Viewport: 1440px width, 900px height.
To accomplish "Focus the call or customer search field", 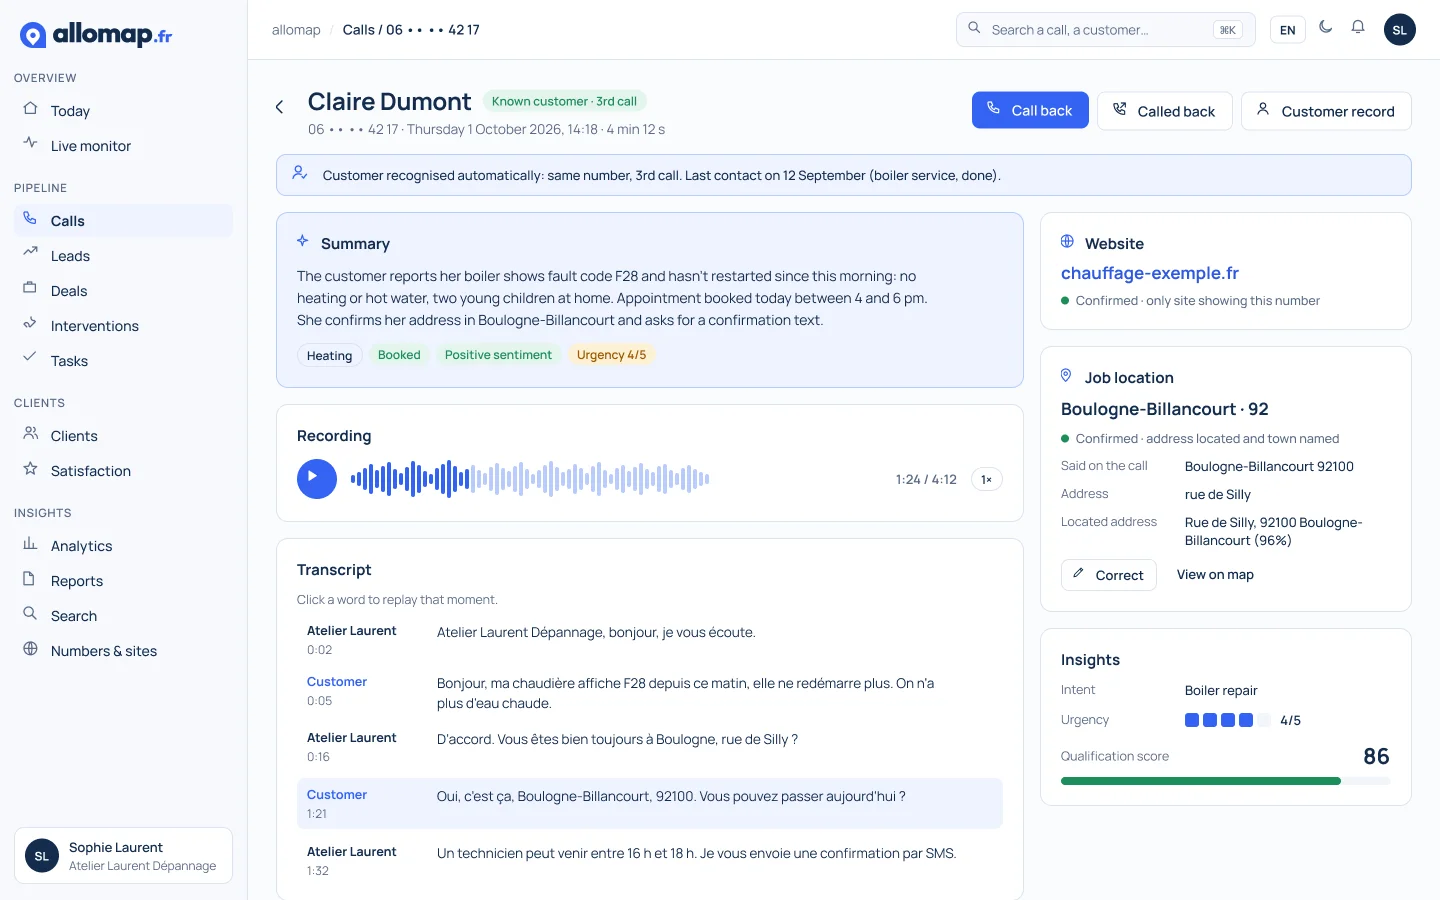I will tap(1106, 30).
